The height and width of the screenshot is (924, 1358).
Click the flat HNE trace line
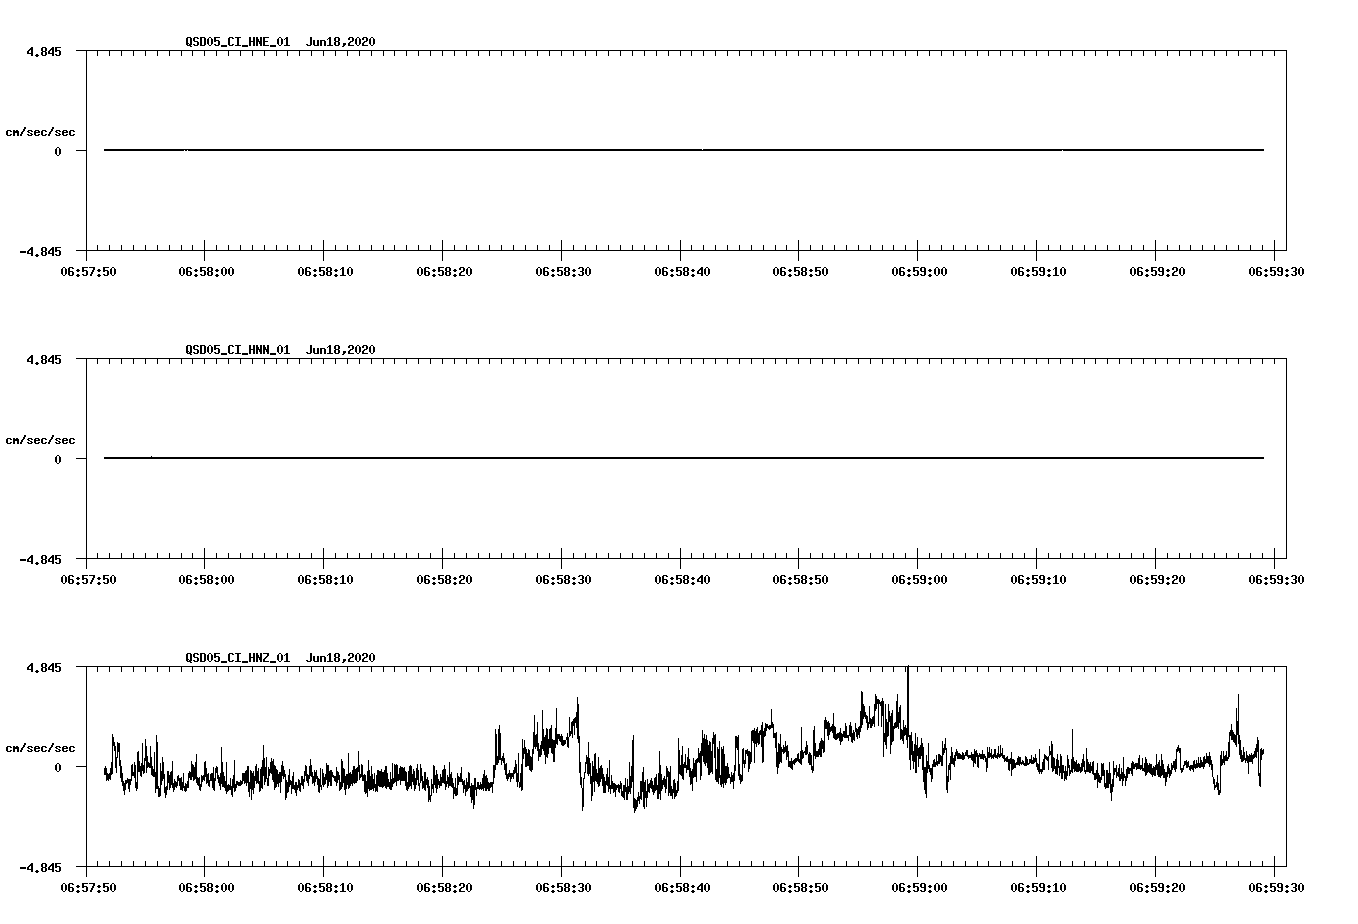(684, 150)
